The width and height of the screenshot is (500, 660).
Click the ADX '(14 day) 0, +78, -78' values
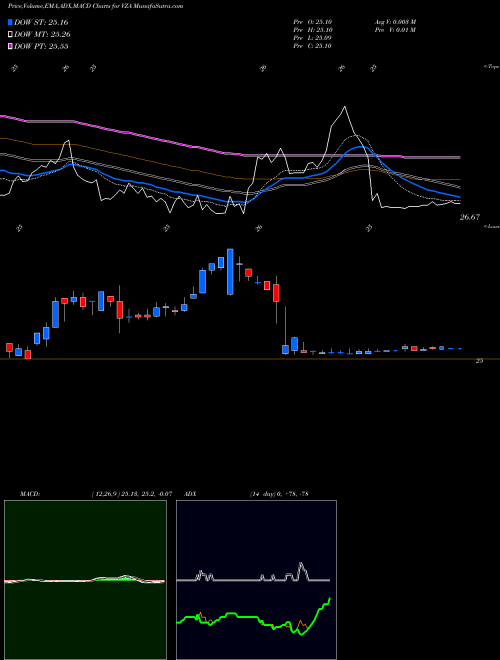(x=279, y=493)
